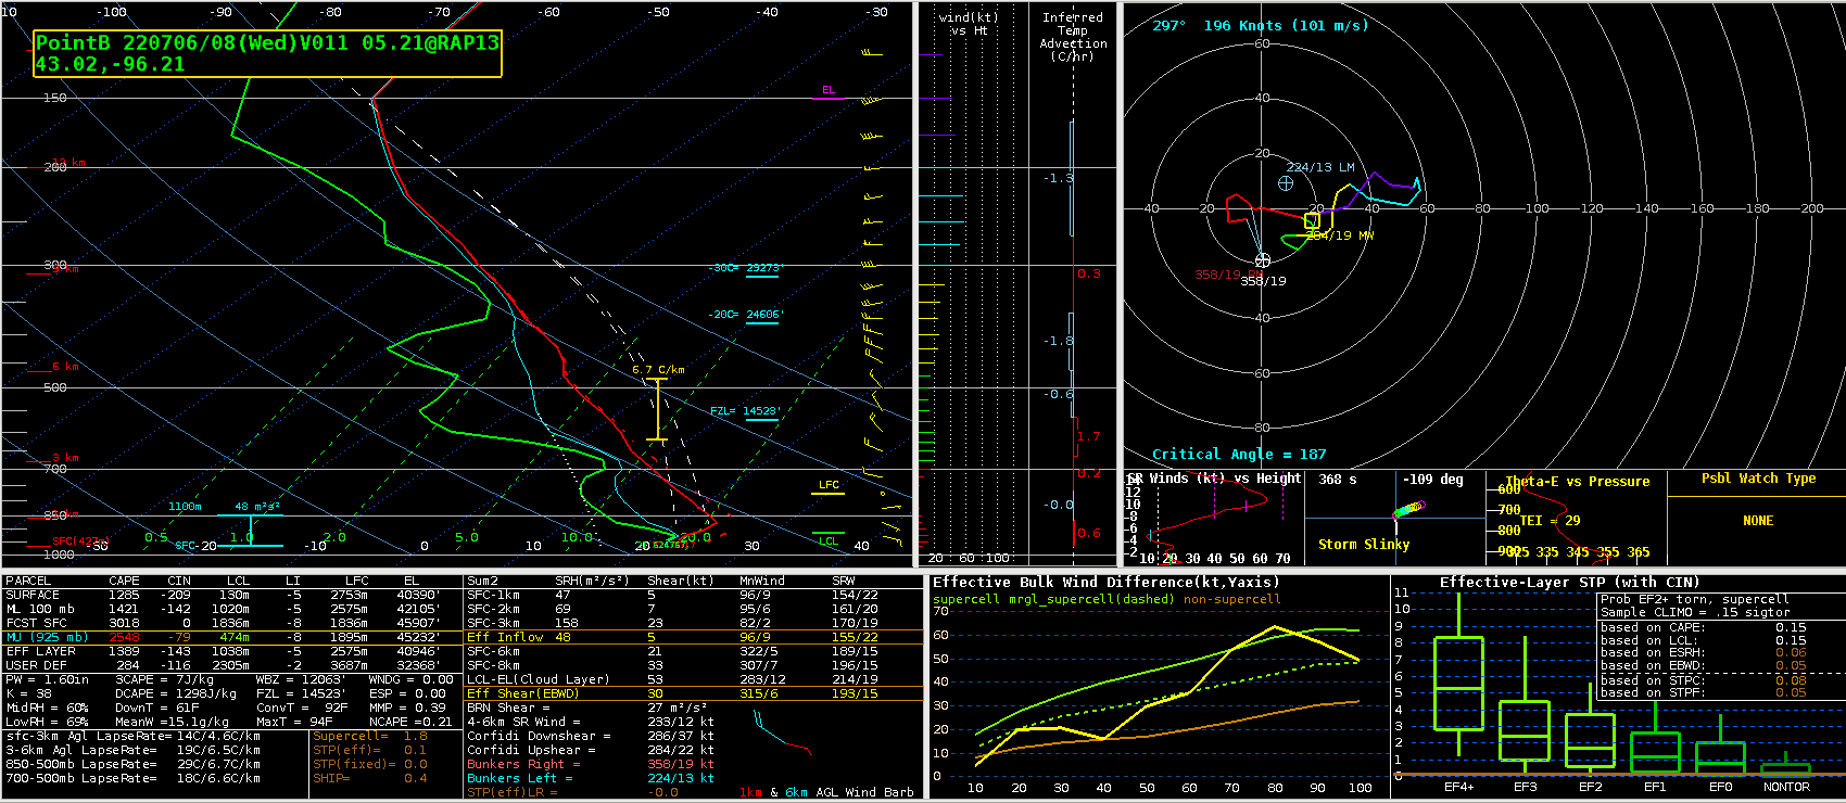Select the 'USER DEF' parcel row
Image resolution: width=1846 pixels, height=803 pixels.
pos(232,665)
